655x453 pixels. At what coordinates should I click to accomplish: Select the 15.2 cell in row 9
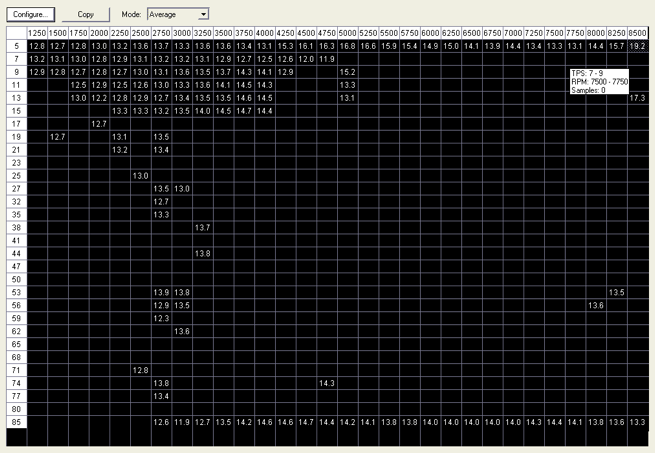pyautogui.click(x=347, y=73)
